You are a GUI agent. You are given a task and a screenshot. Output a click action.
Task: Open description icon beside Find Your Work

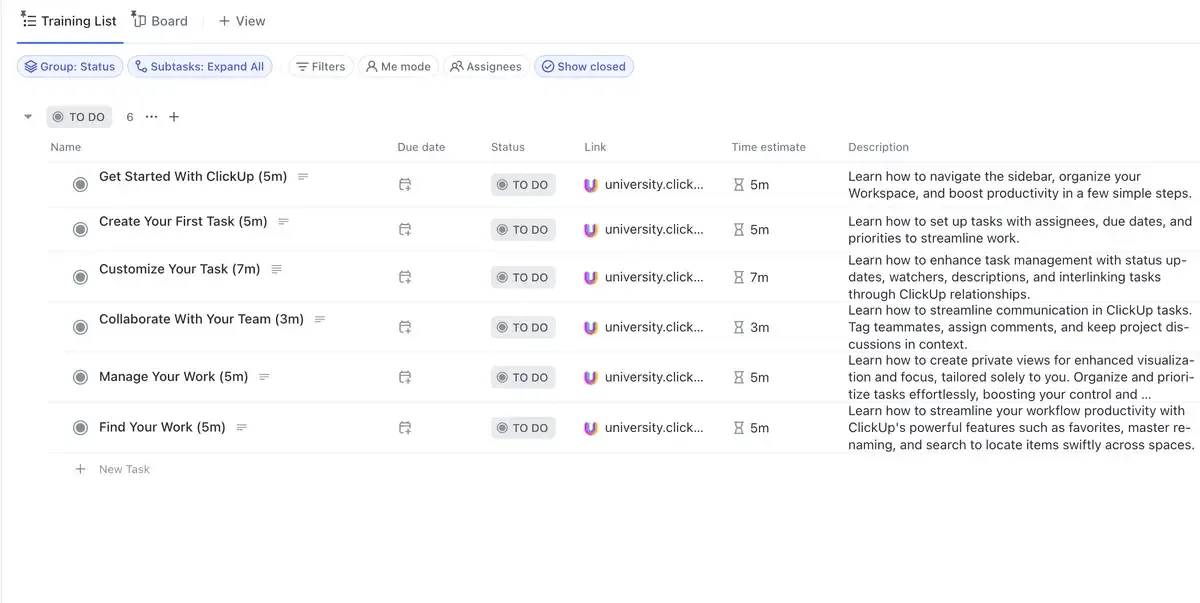(x=241, y=428)
